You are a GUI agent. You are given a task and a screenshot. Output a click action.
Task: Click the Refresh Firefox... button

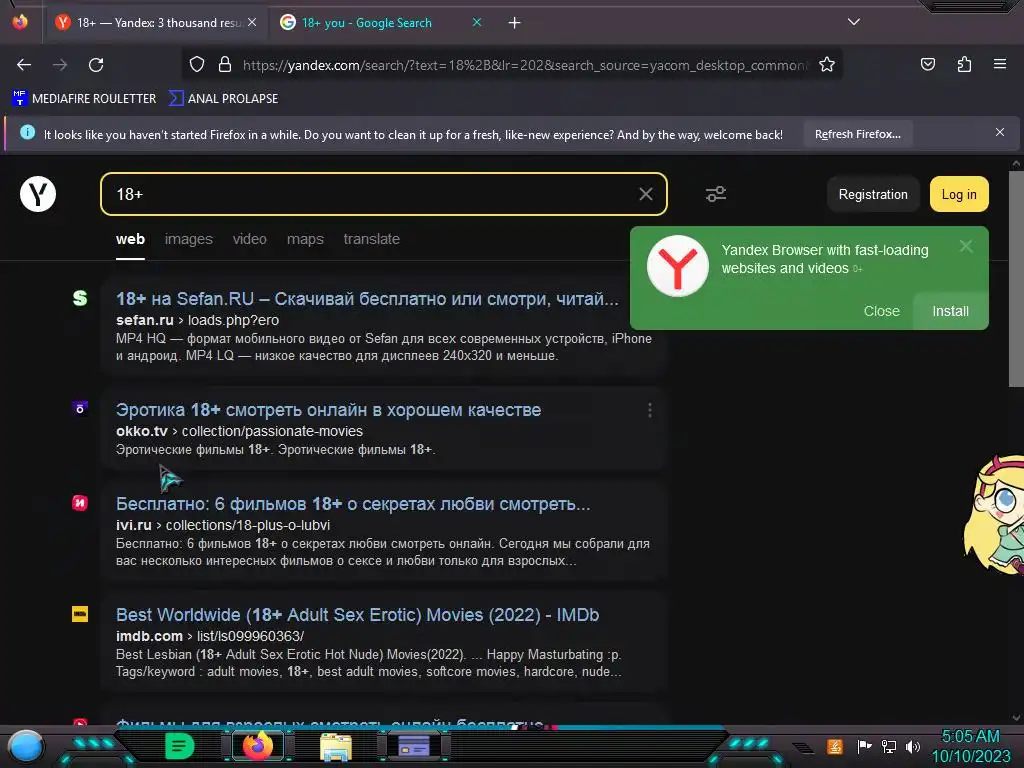(x=857, y=135)
